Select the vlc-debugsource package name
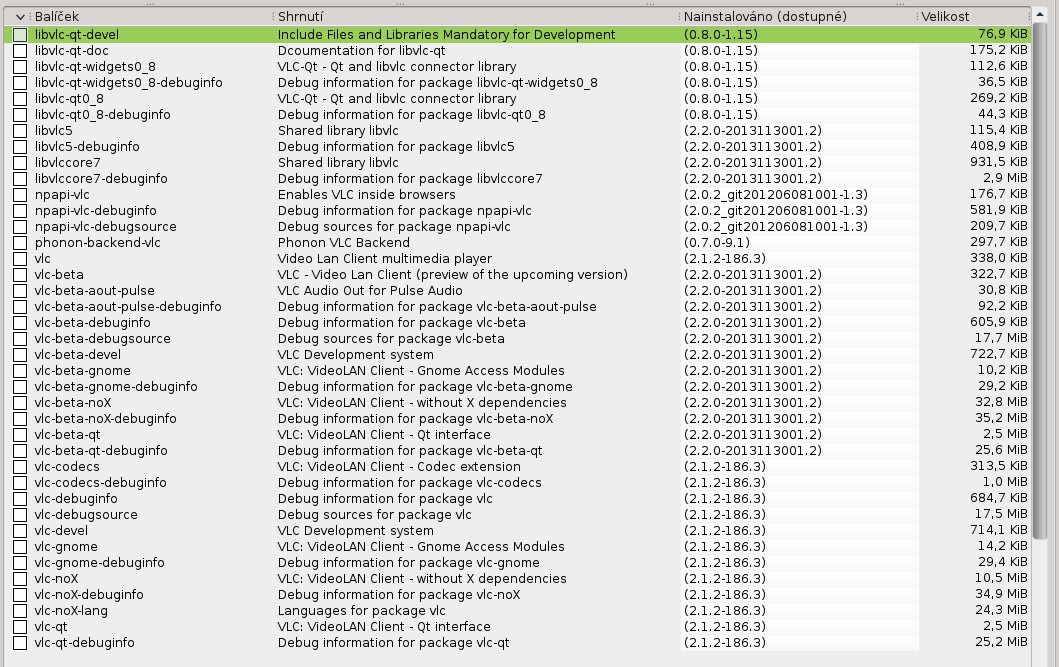Screen dimensions: 1059x667 [x=86, y=515]
